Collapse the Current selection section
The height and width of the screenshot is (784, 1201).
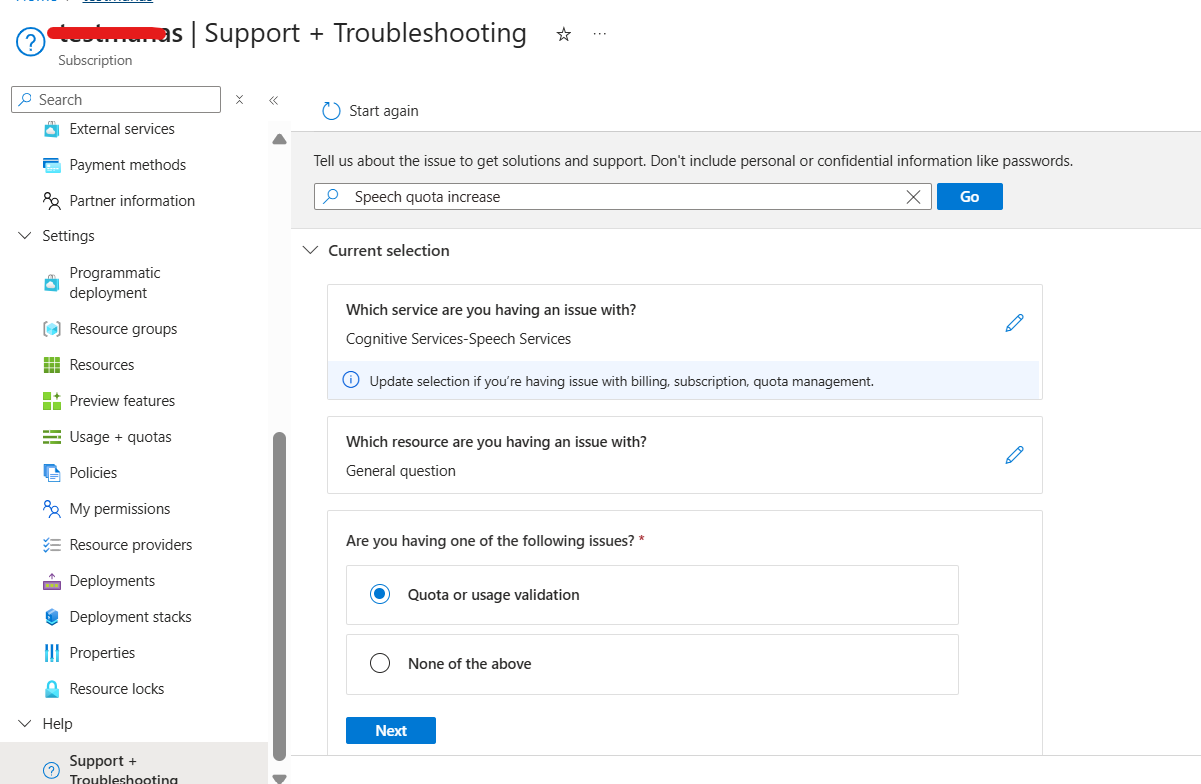(311, 251)
